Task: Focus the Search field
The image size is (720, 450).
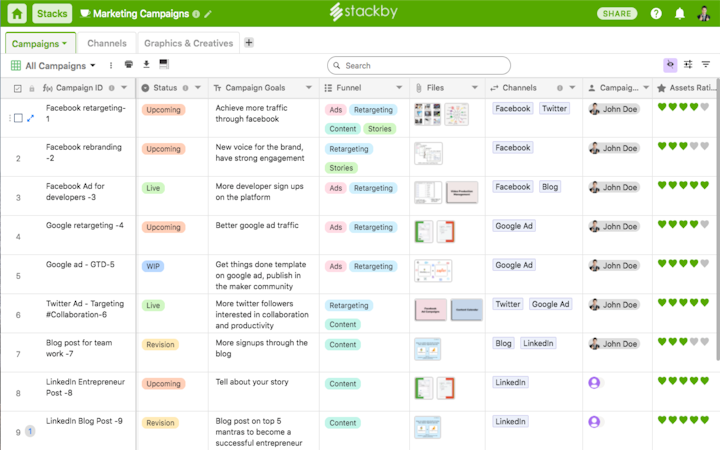Action: [419, 66]
